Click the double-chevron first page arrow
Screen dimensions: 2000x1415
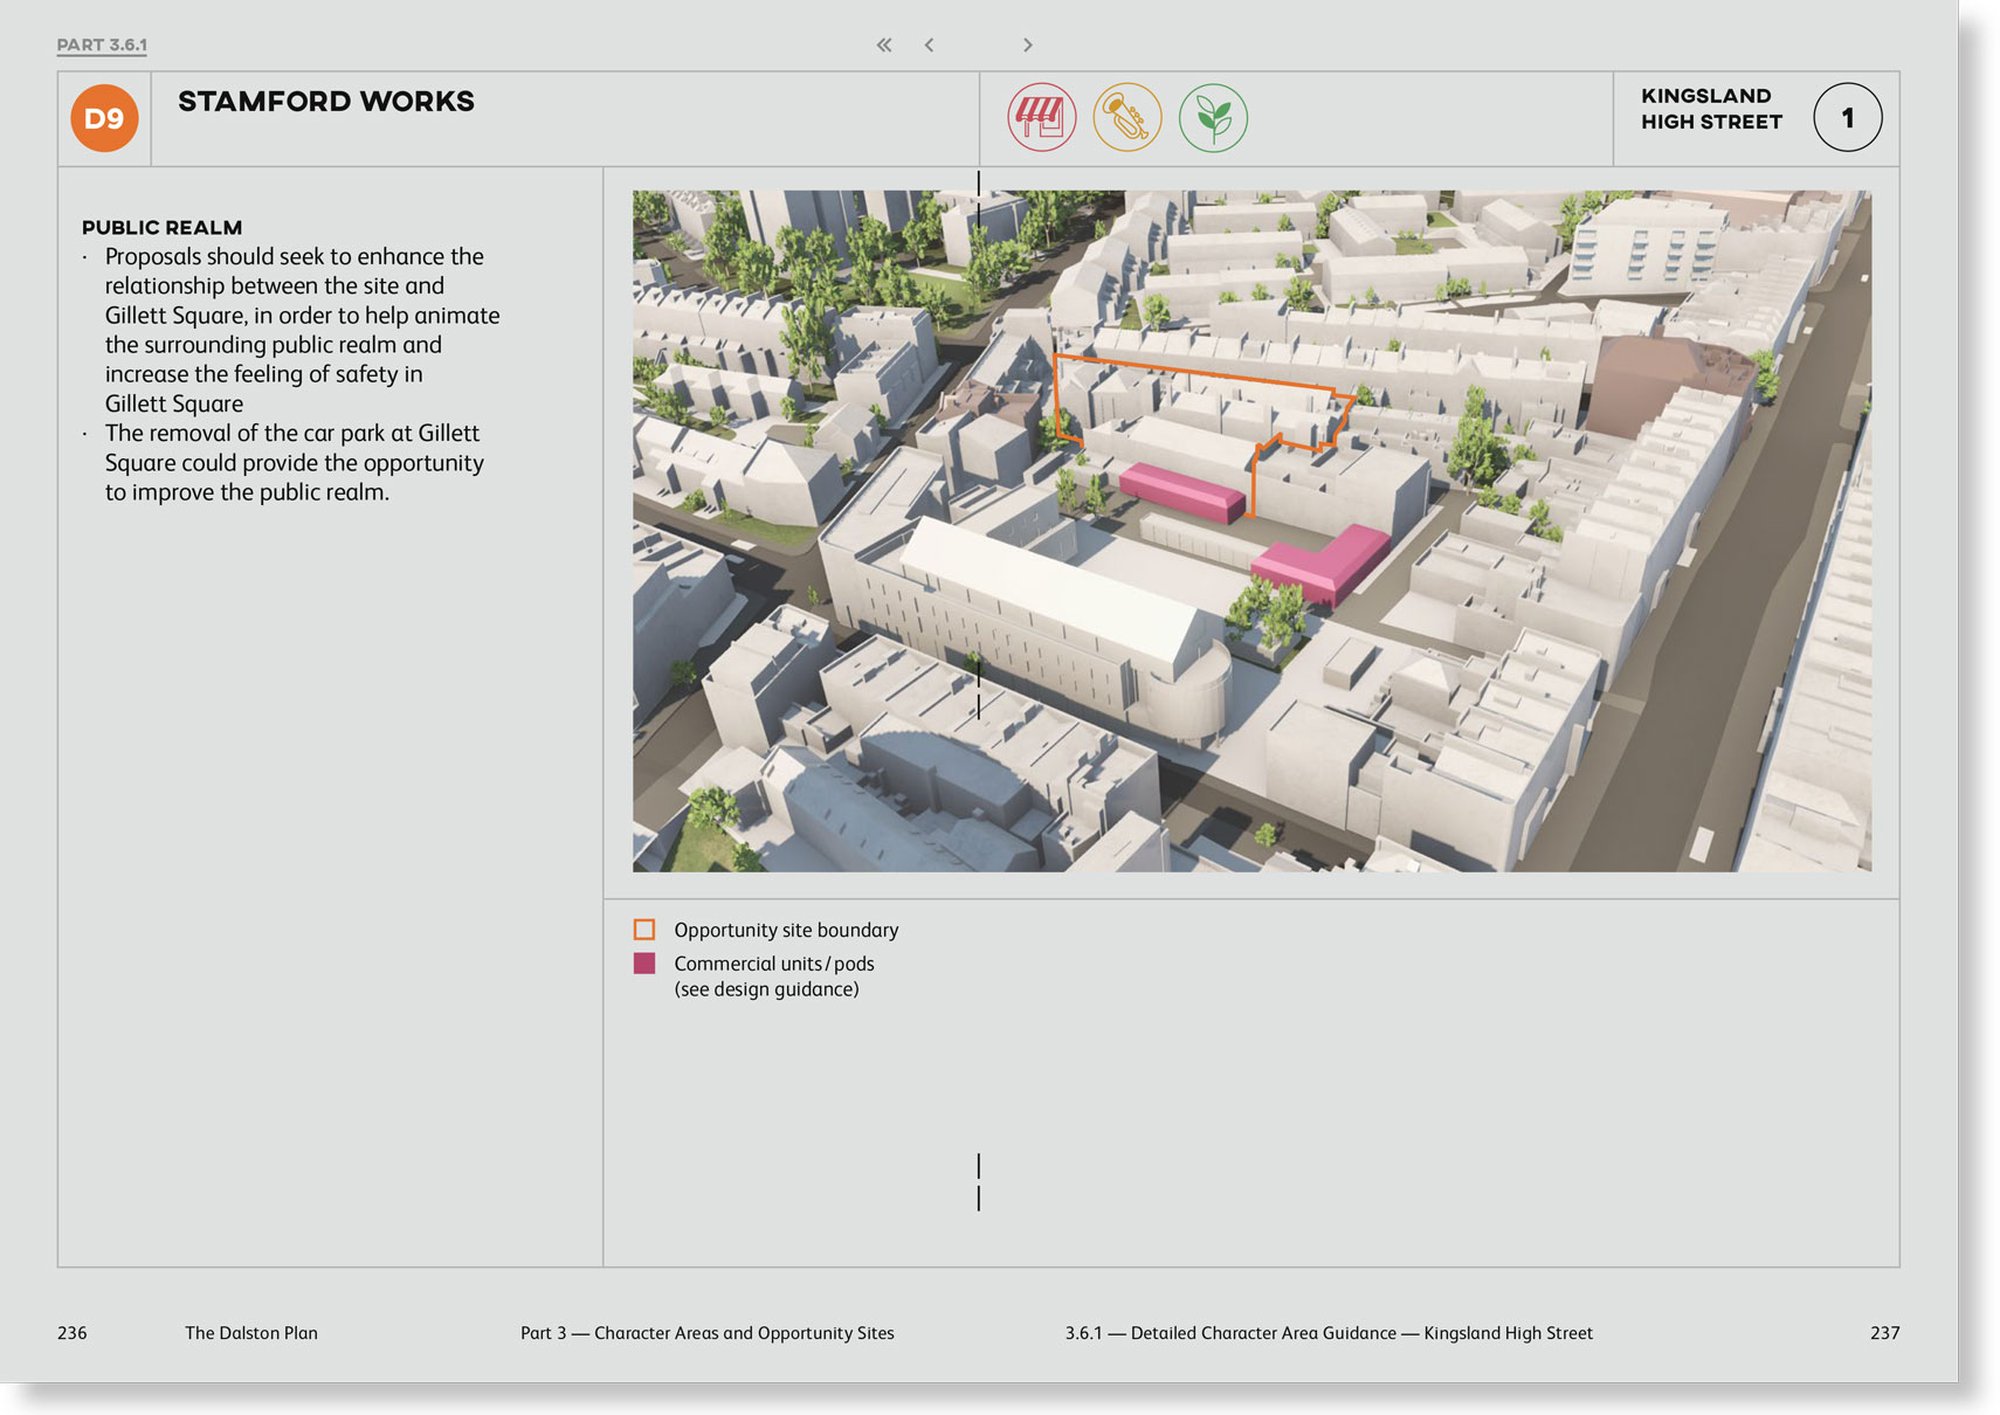coord(884,45)
